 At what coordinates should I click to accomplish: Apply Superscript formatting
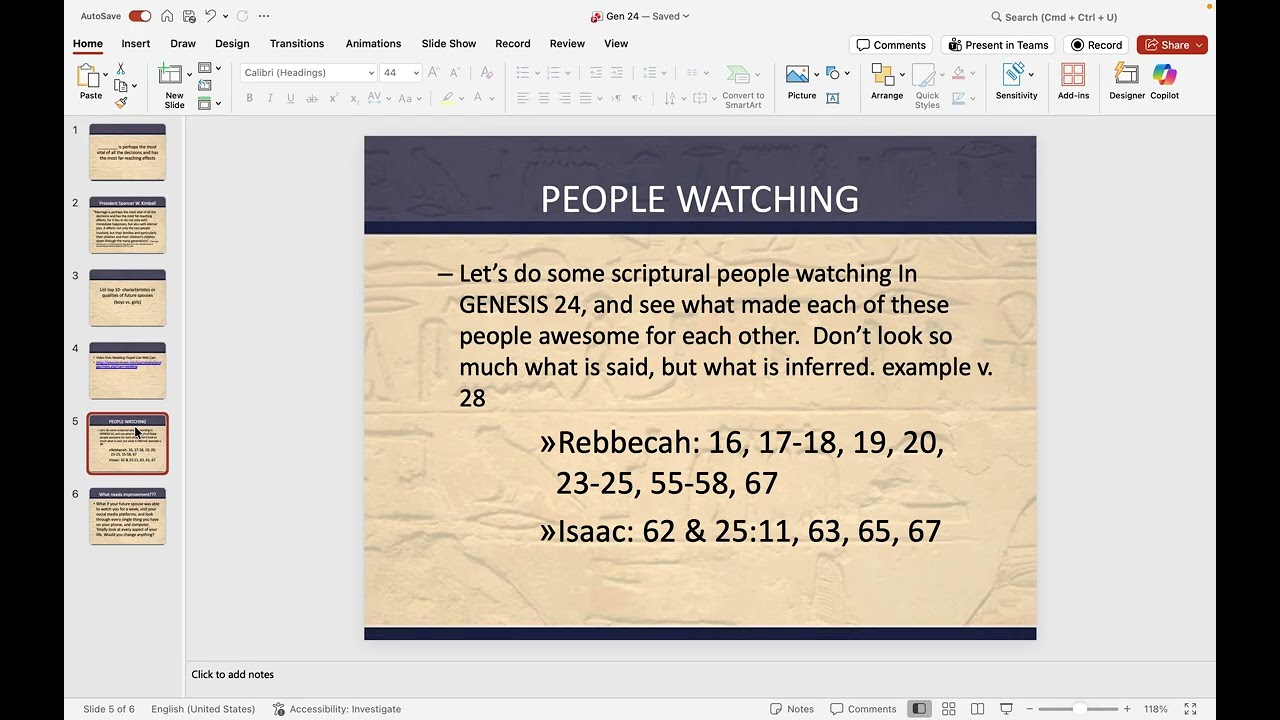click(x=333, y=98)
